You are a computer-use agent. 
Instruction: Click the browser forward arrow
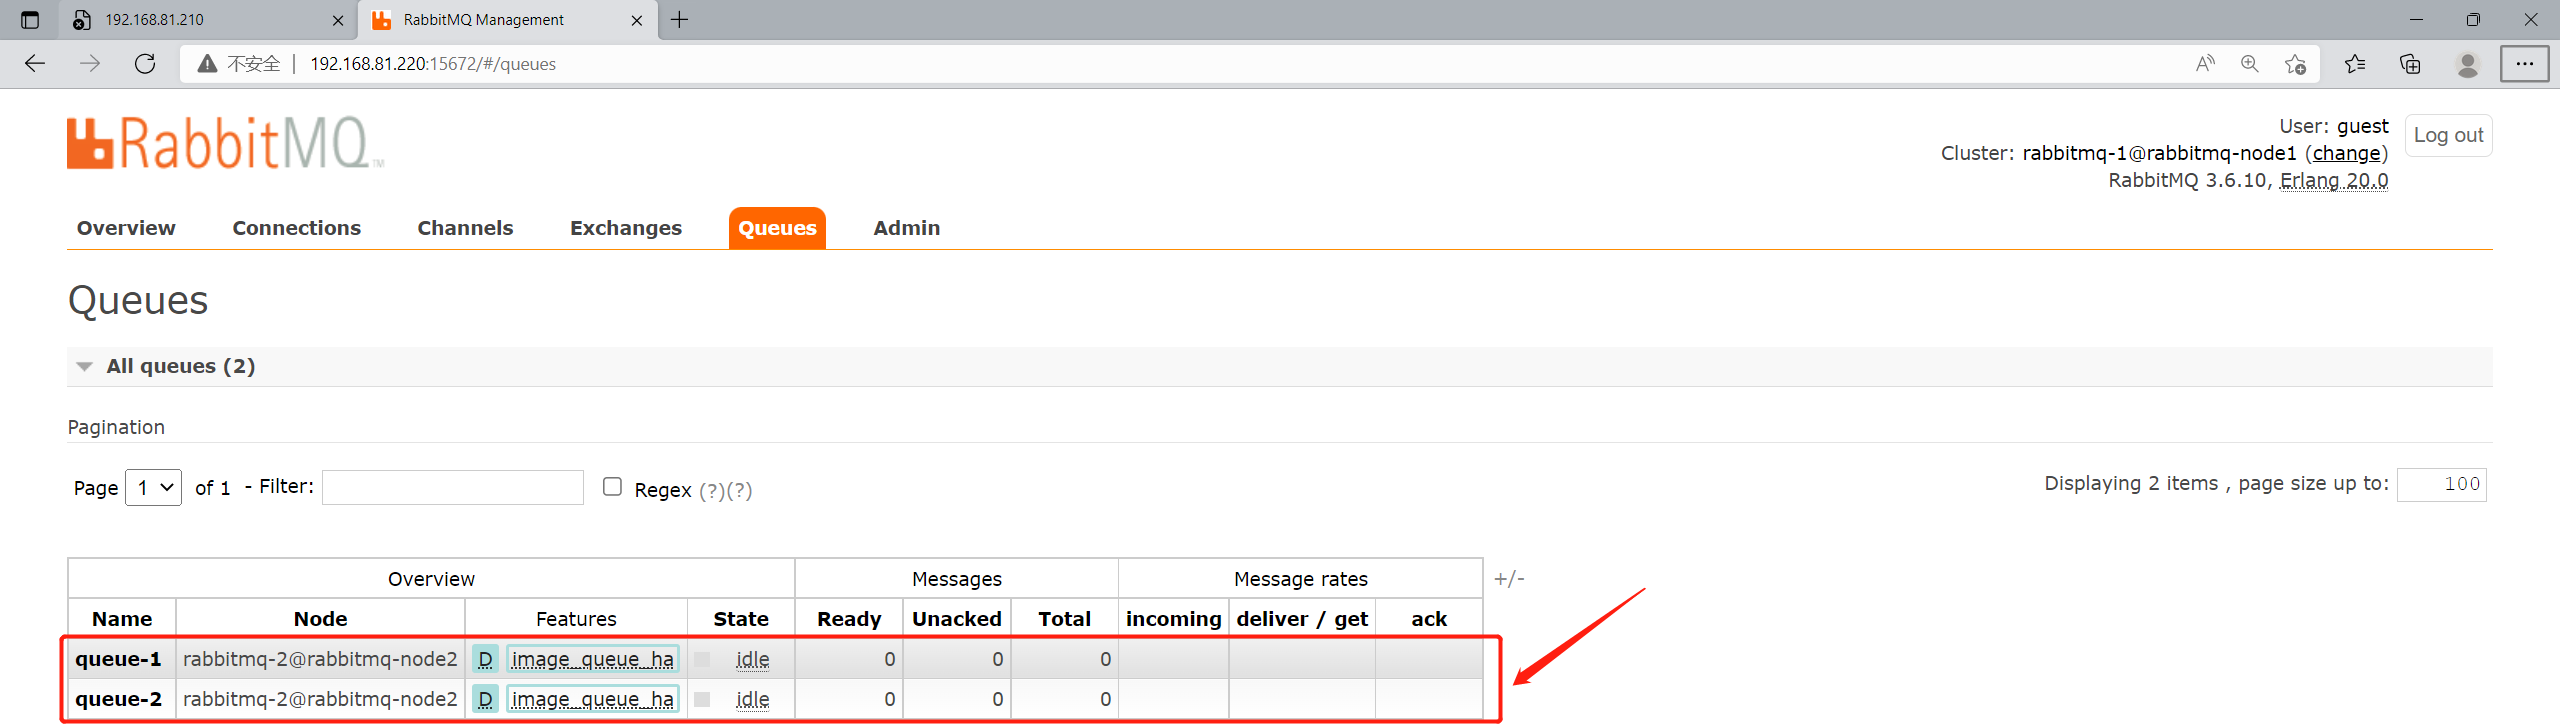[x=90, y=64]
